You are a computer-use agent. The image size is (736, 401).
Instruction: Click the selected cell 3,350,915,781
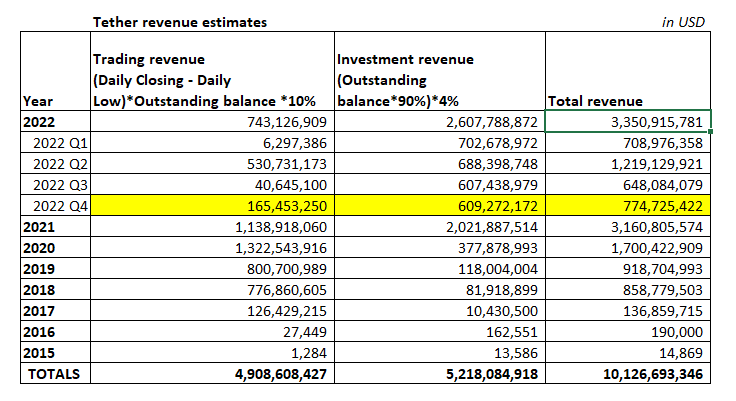[628, 121]
